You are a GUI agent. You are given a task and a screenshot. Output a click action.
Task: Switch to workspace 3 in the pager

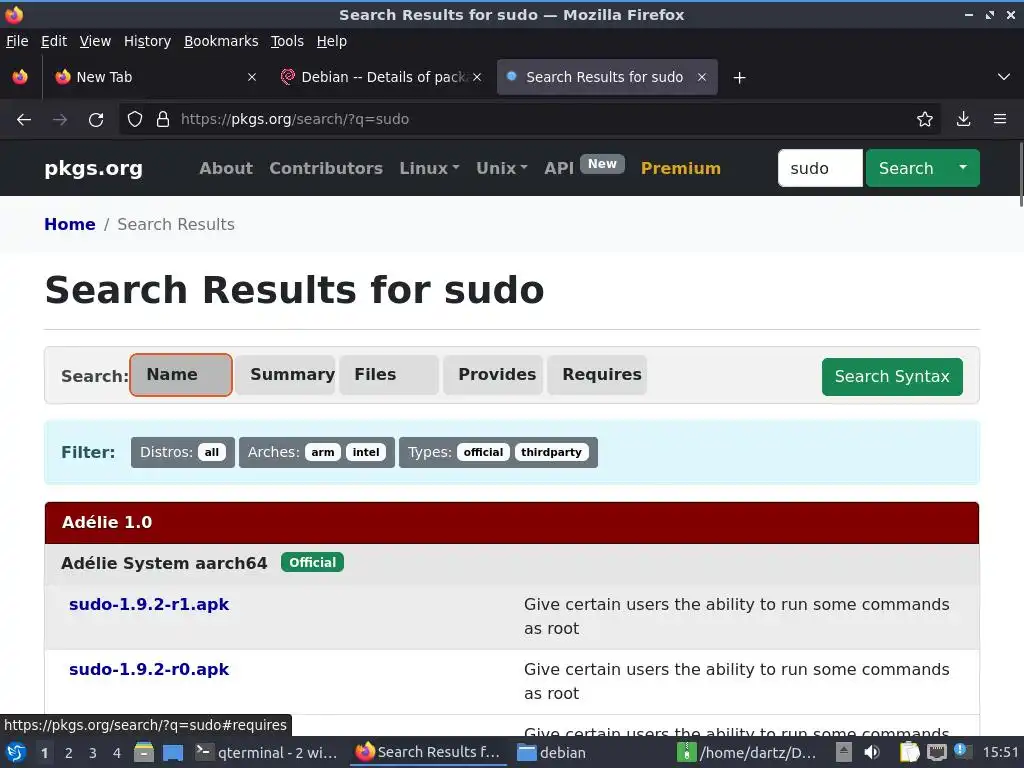(93, 753)
